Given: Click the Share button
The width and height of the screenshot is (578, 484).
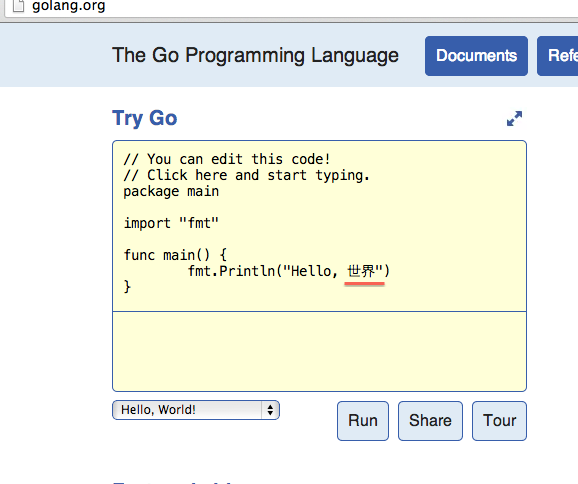Looking at the screenshot, I should point(430,421).
